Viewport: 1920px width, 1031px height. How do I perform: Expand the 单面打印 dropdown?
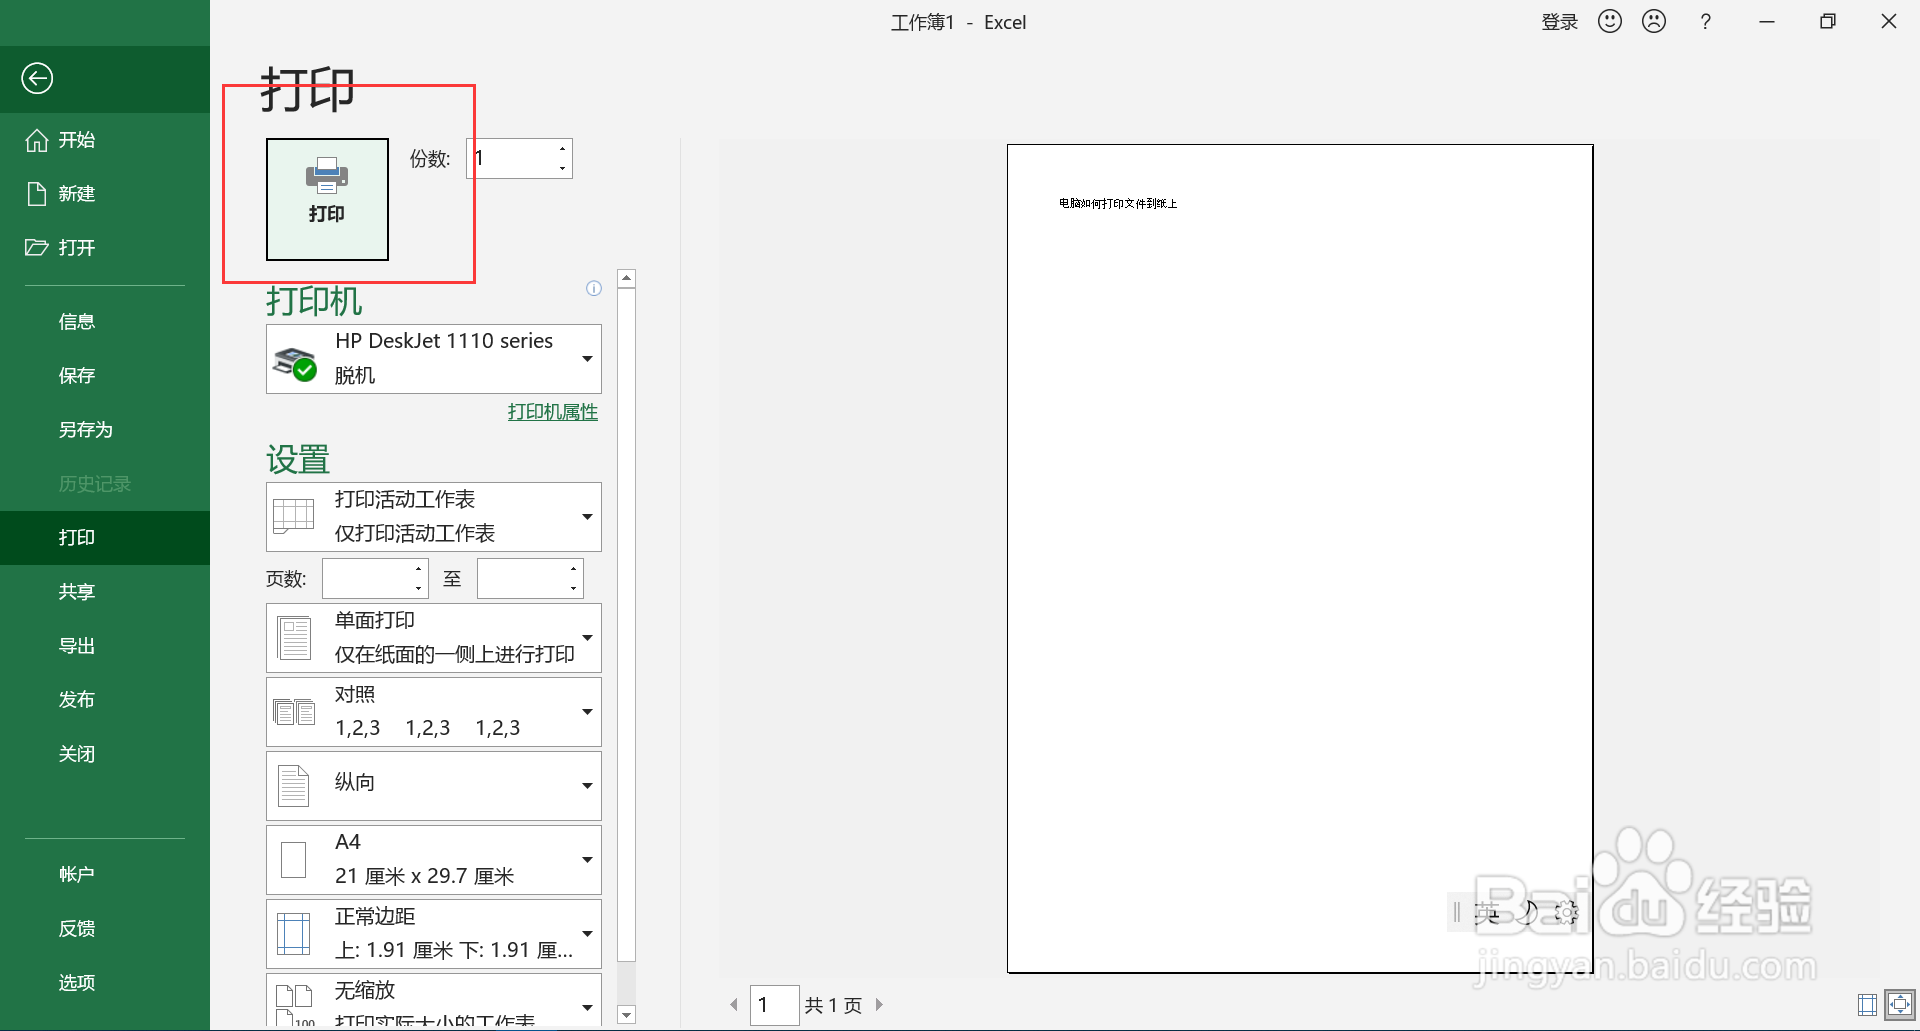[x=434, y=637]
